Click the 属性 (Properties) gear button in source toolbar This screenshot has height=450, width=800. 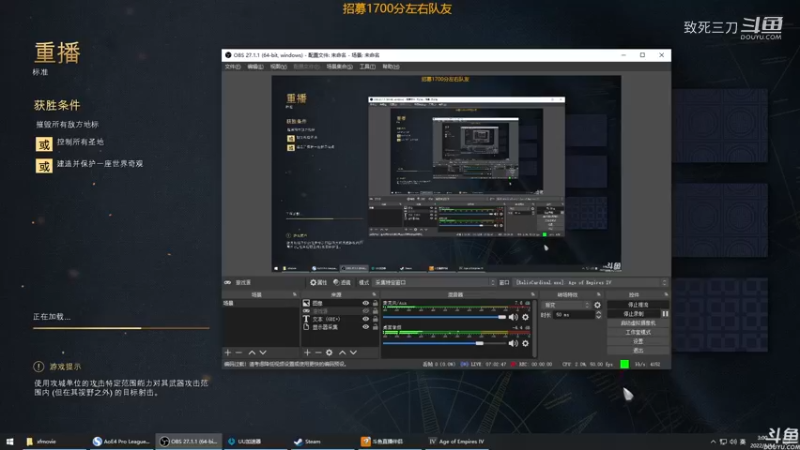click(318, 282)
